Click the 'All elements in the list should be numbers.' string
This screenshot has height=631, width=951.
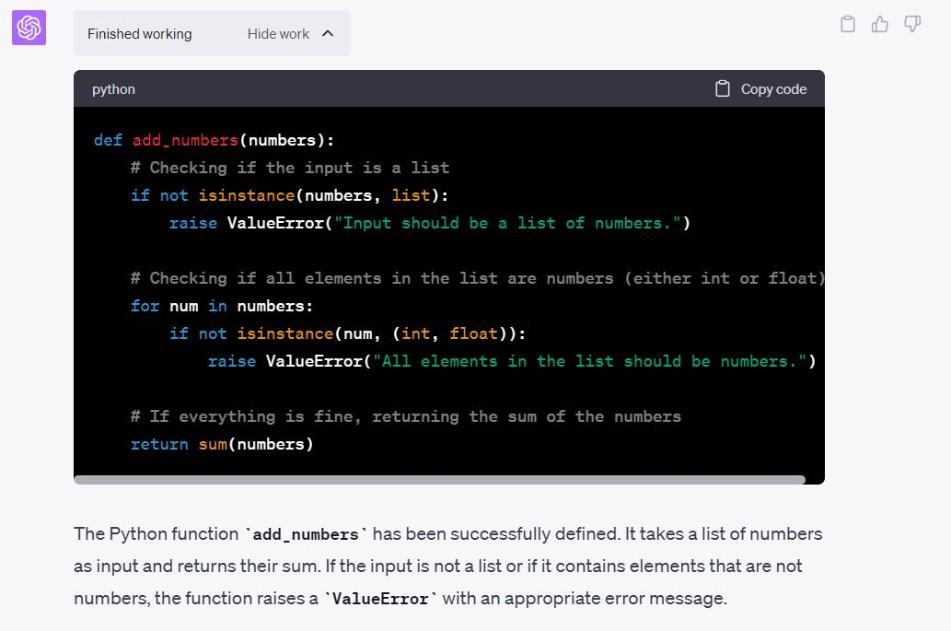[x=590, y=361]
